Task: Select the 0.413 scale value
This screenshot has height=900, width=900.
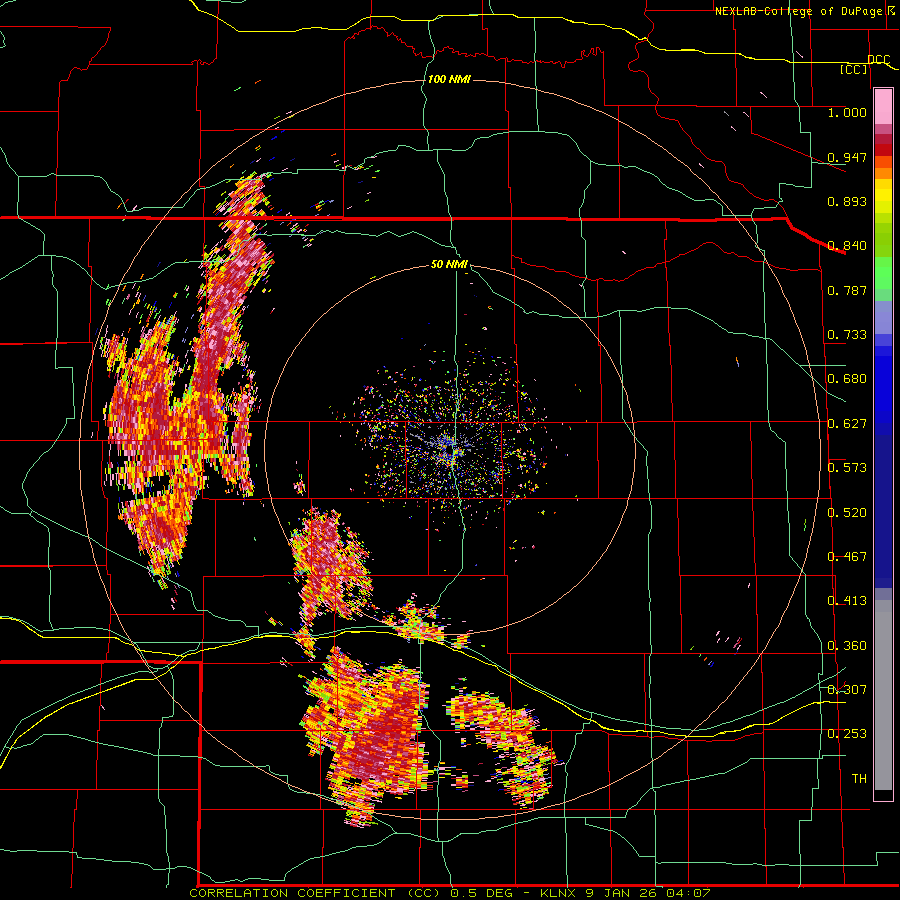Action: coord(847,601)
